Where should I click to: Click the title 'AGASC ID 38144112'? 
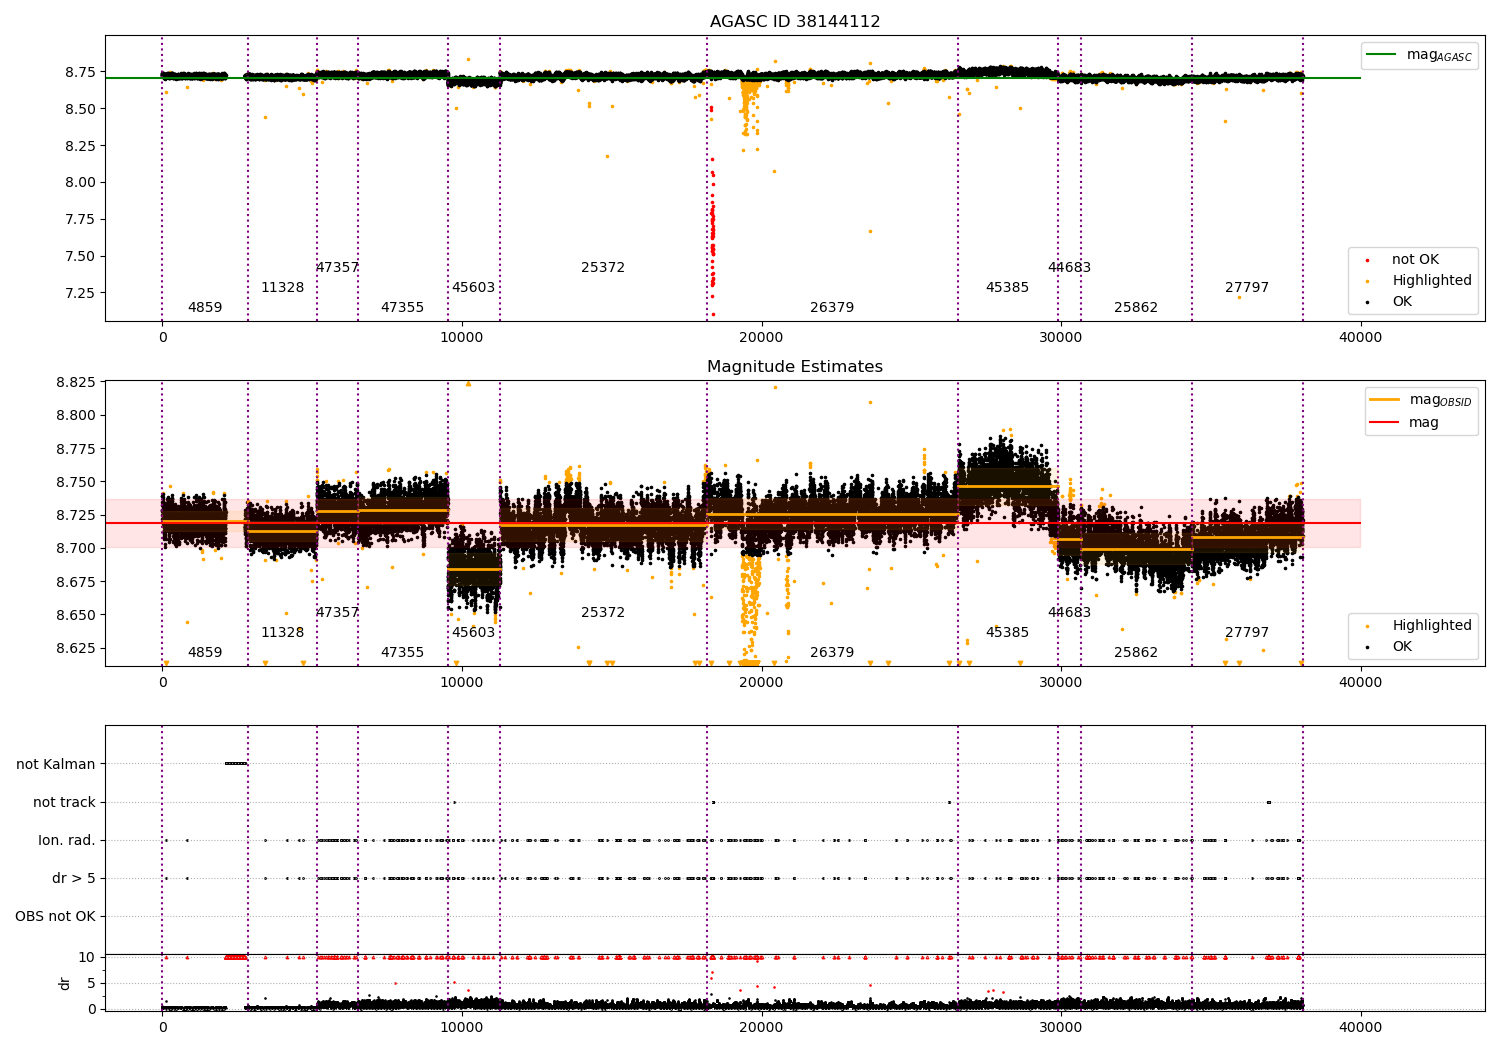point(795,22)
